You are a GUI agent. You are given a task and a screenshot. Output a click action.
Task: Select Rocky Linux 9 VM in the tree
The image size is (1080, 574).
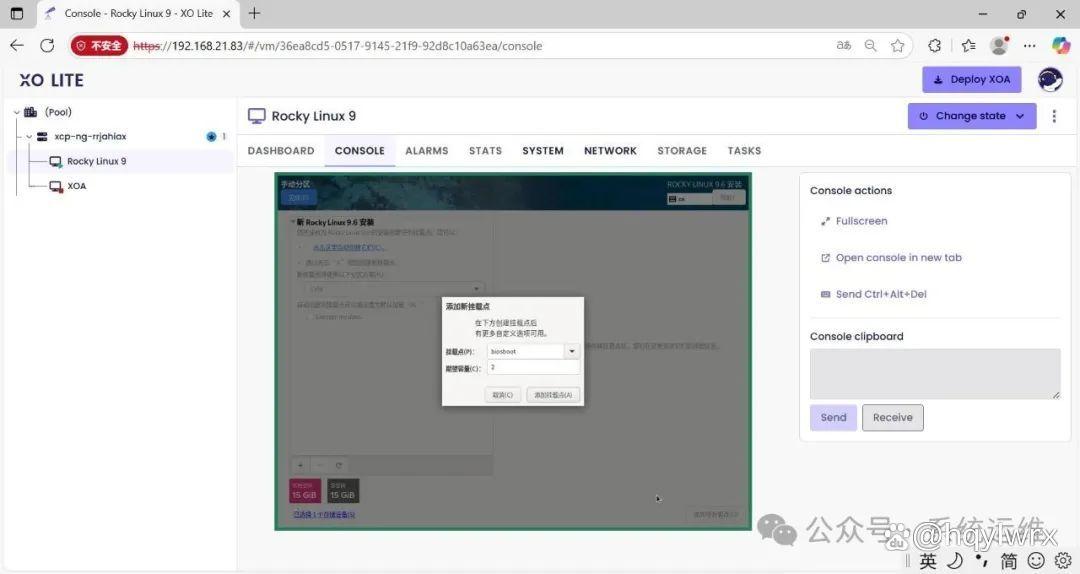(96, 161)
